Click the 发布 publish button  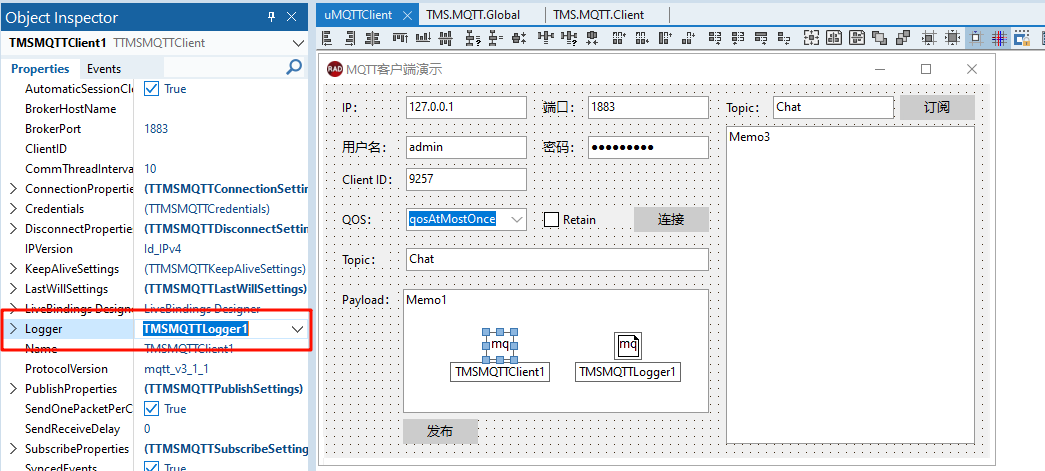pos(440,431)
